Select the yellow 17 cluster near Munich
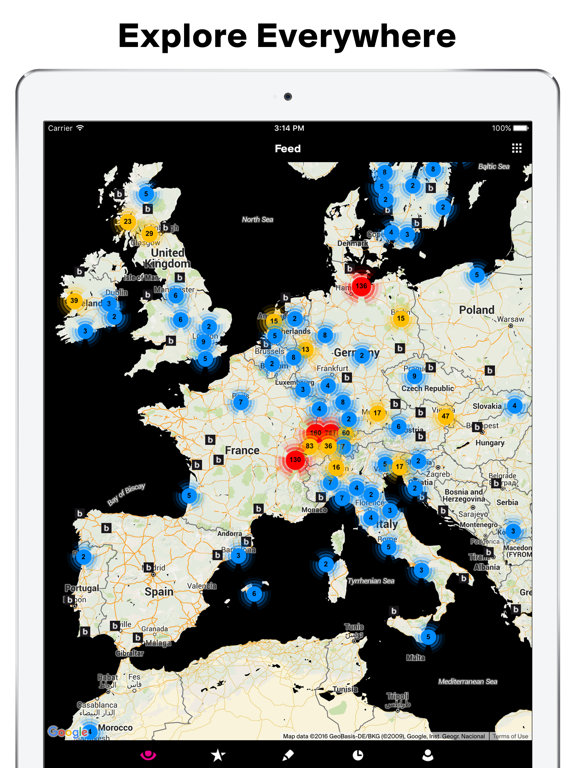Image resolution: width=576 pixels, height=768 pixels. click(377, 413)
